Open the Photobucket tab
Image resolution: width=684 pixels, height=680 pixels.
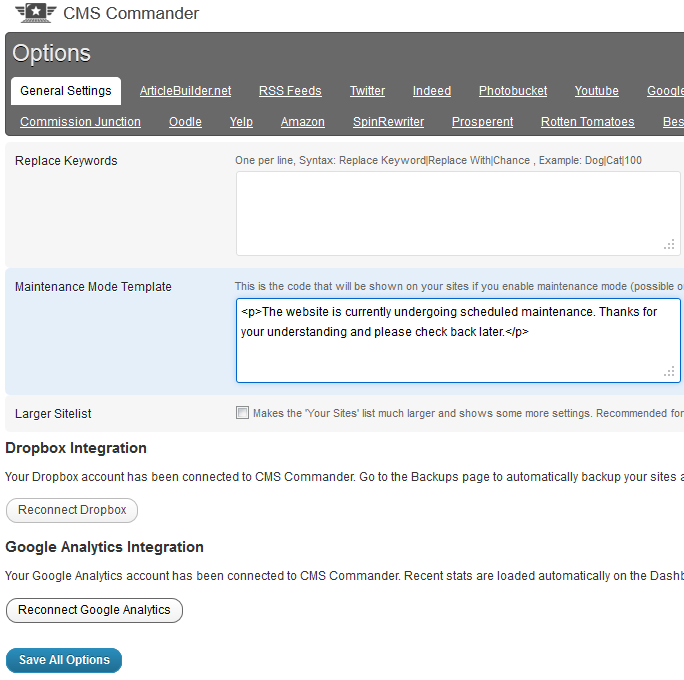pos(513,91)
